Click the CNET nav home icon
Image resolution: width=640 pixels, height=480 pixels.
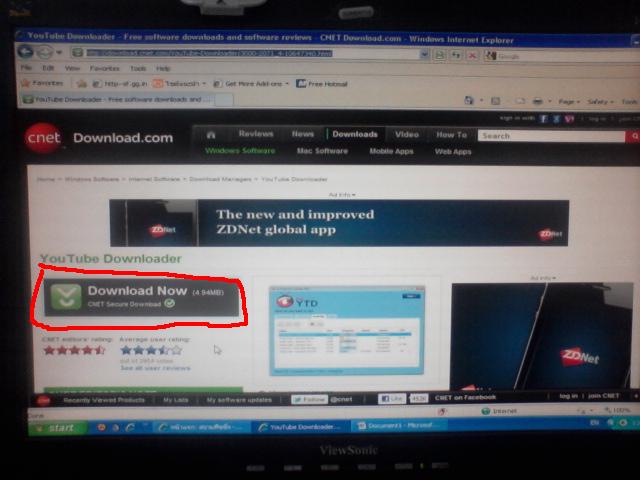click(211, 135)
